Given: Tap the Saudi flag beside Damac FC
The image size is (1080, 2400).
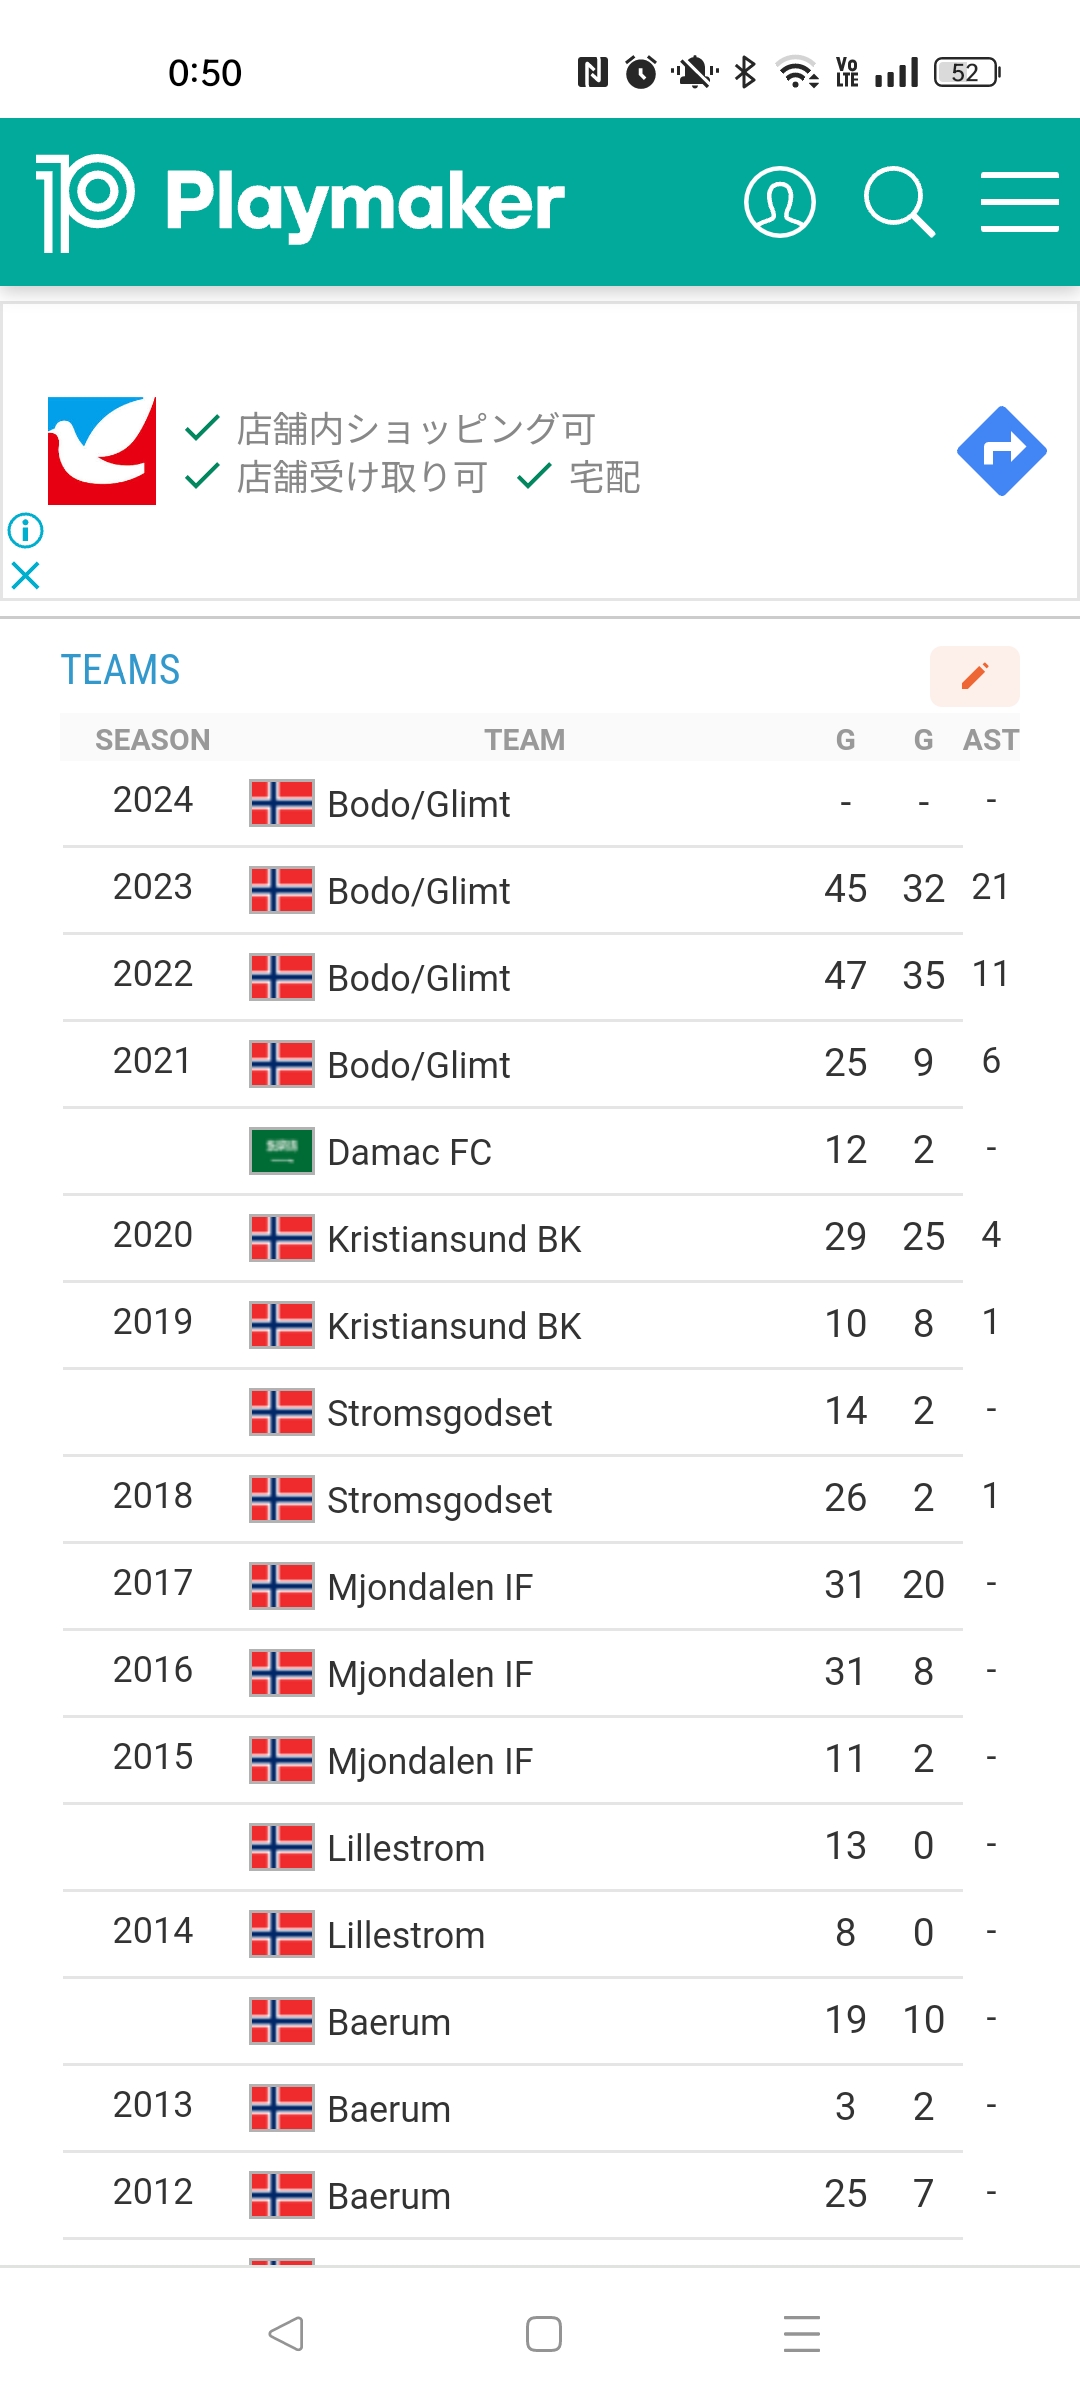Looking at the screenshot, I should point(282,1151).
